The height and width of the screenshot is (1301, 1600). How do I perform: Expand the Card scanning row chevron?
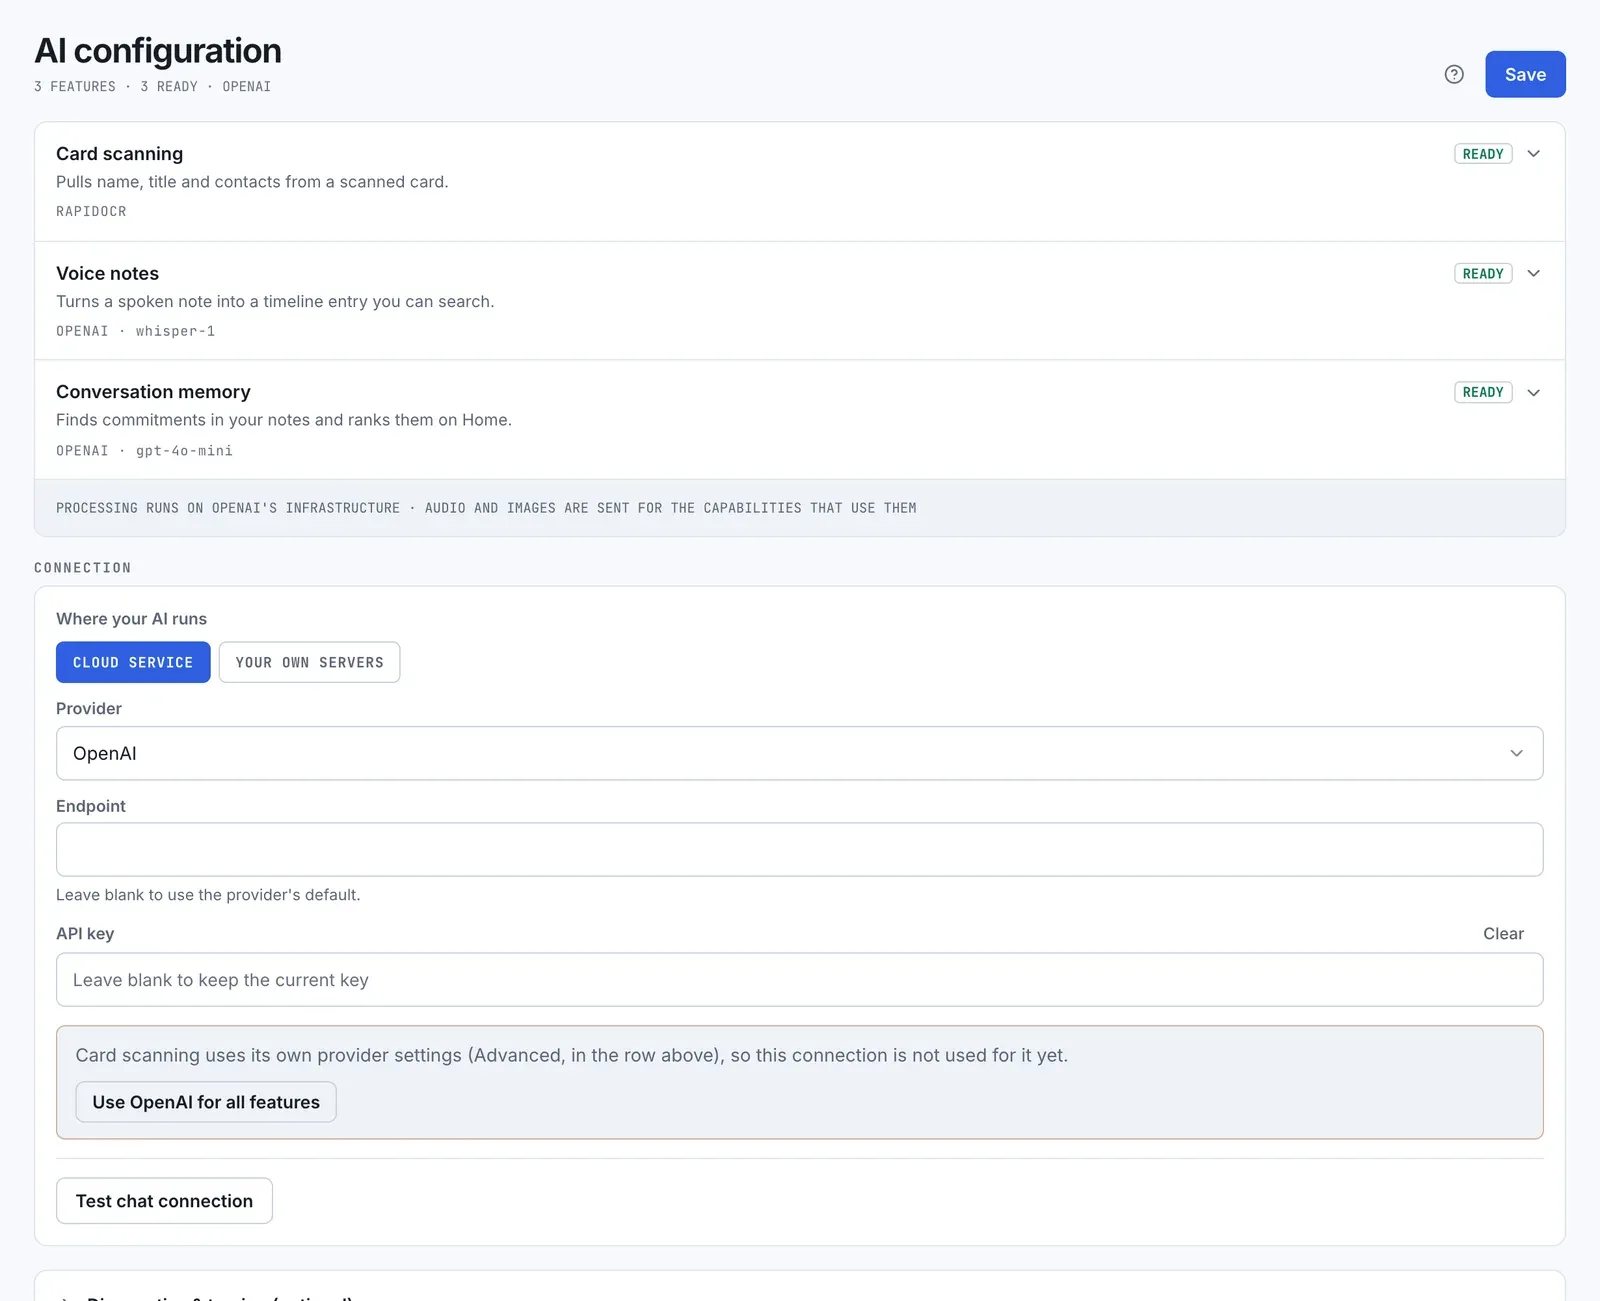1534,154
